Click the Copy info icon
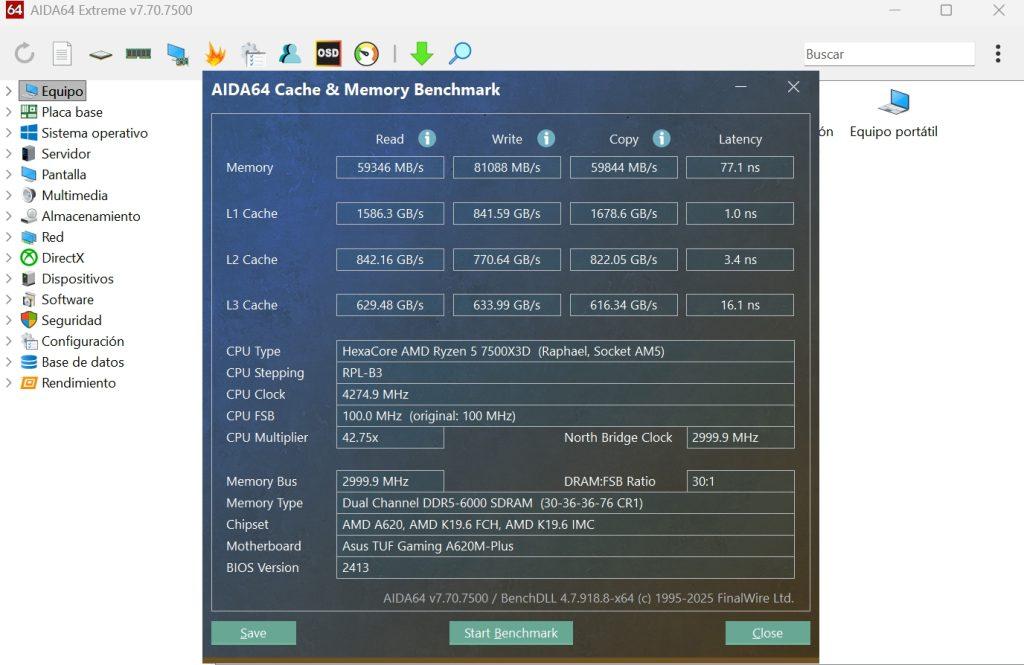1024x665 pixels. (662, 138)
